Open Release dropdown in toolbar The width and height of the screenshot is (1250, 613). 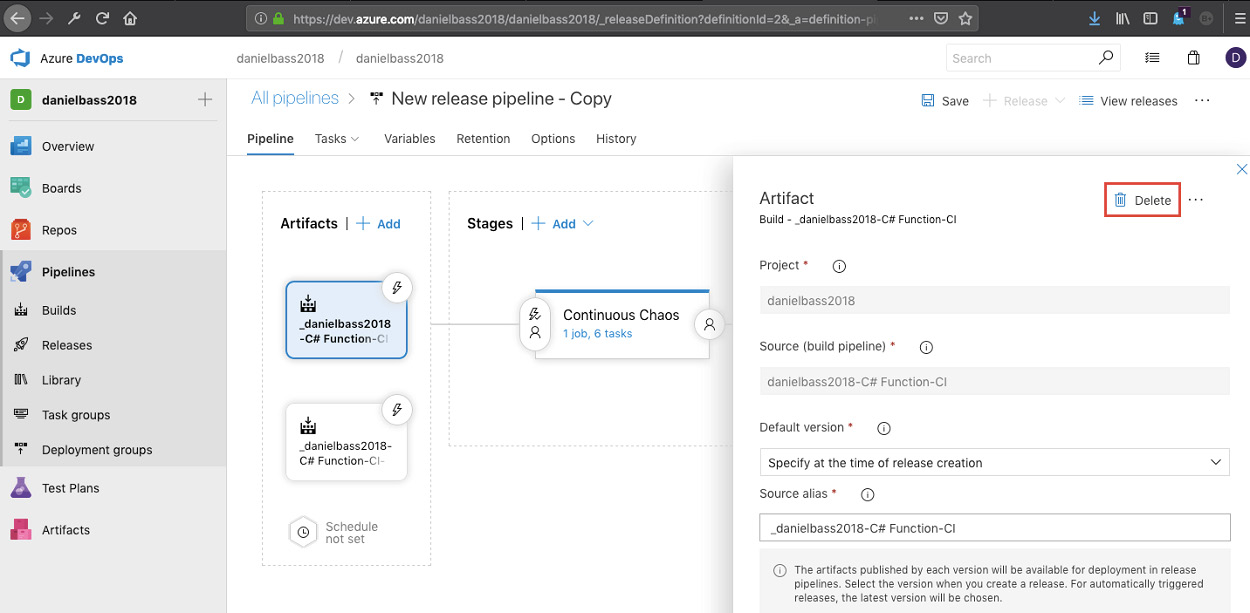click(x=1059, y=101)
